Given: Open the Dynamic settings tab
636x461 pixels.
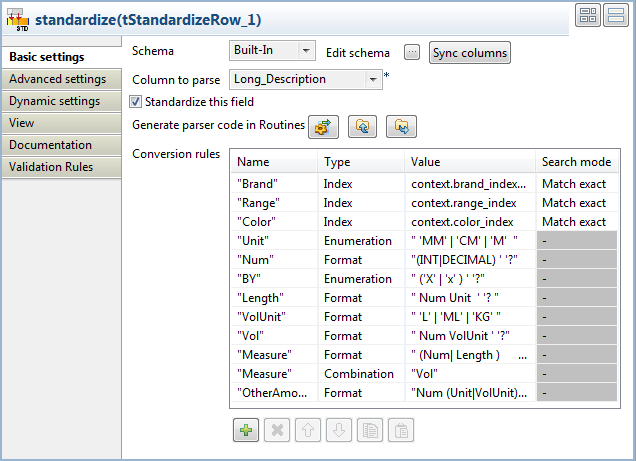Looking at the screenshot, I should (x=55, y=101).
